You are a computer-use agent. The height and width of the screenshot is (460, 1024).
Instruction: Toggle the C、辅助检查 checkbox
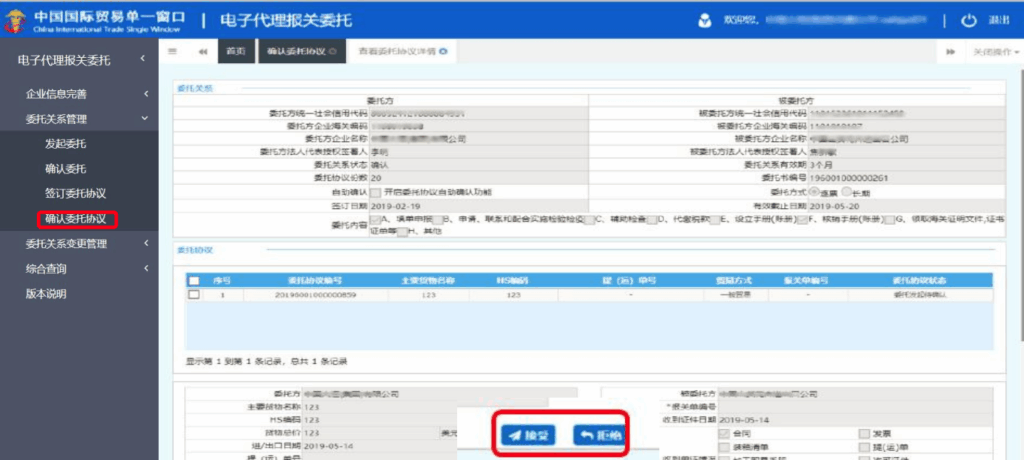tap(588, 220)
